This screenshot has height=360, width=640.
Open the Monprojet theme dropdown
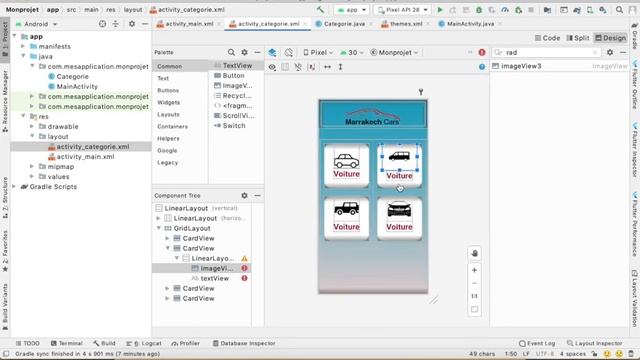(x=394, y=52)
